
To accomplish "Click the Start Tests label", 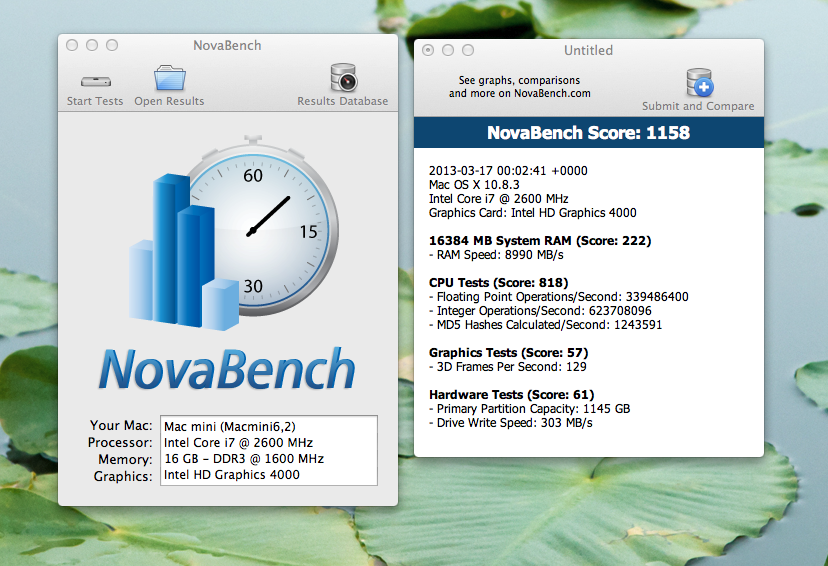I will [95, 101].
